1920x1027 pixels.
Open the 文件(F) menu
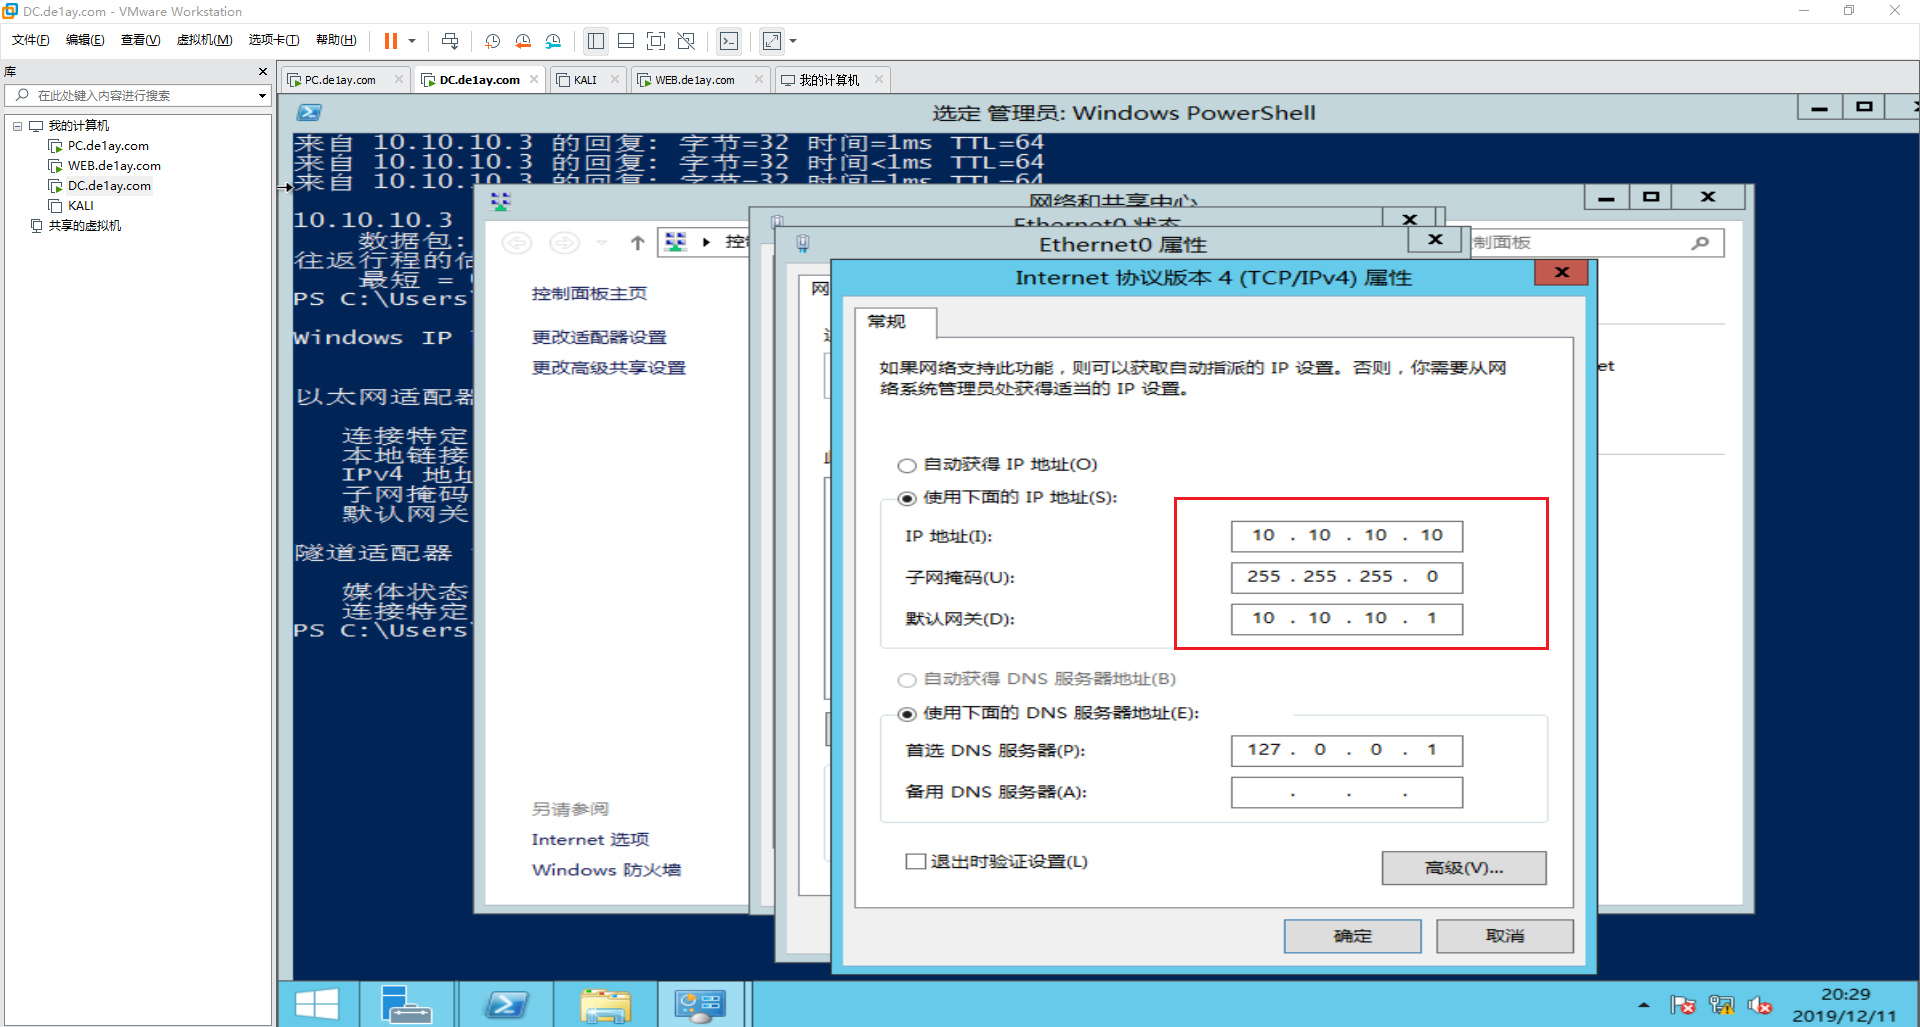pyautogui.click(x=30, y=40)
